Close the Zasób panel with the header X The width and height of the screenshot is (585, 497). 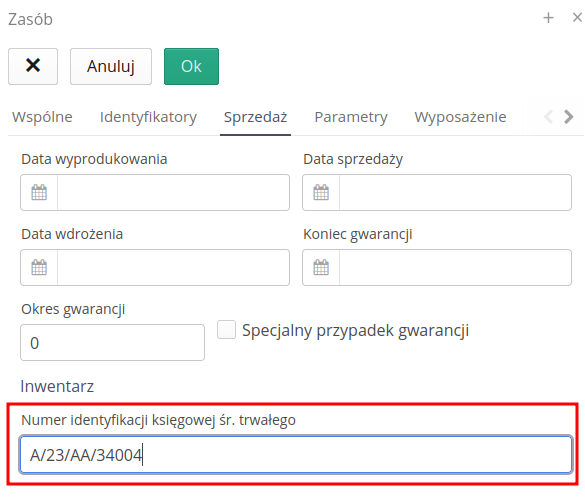[x=577, y=18]
